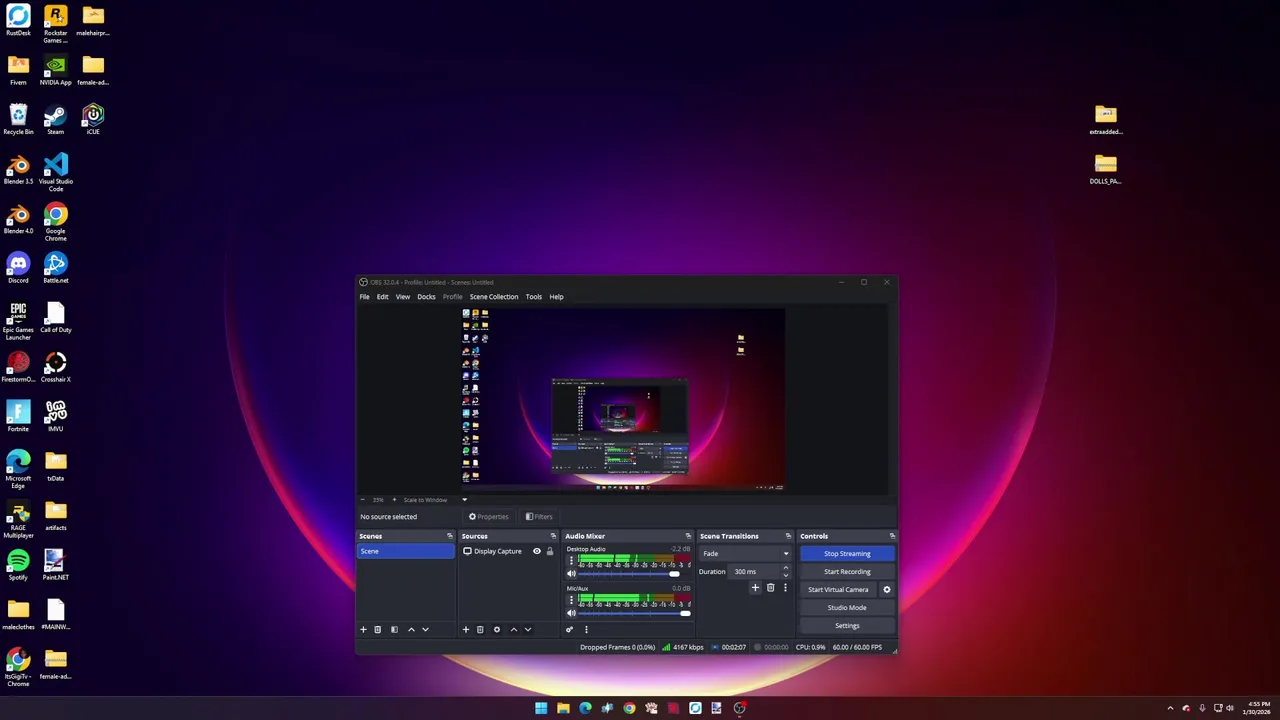
Task: Mute Desktop Audio speaker icon
Action: (571, 574)
